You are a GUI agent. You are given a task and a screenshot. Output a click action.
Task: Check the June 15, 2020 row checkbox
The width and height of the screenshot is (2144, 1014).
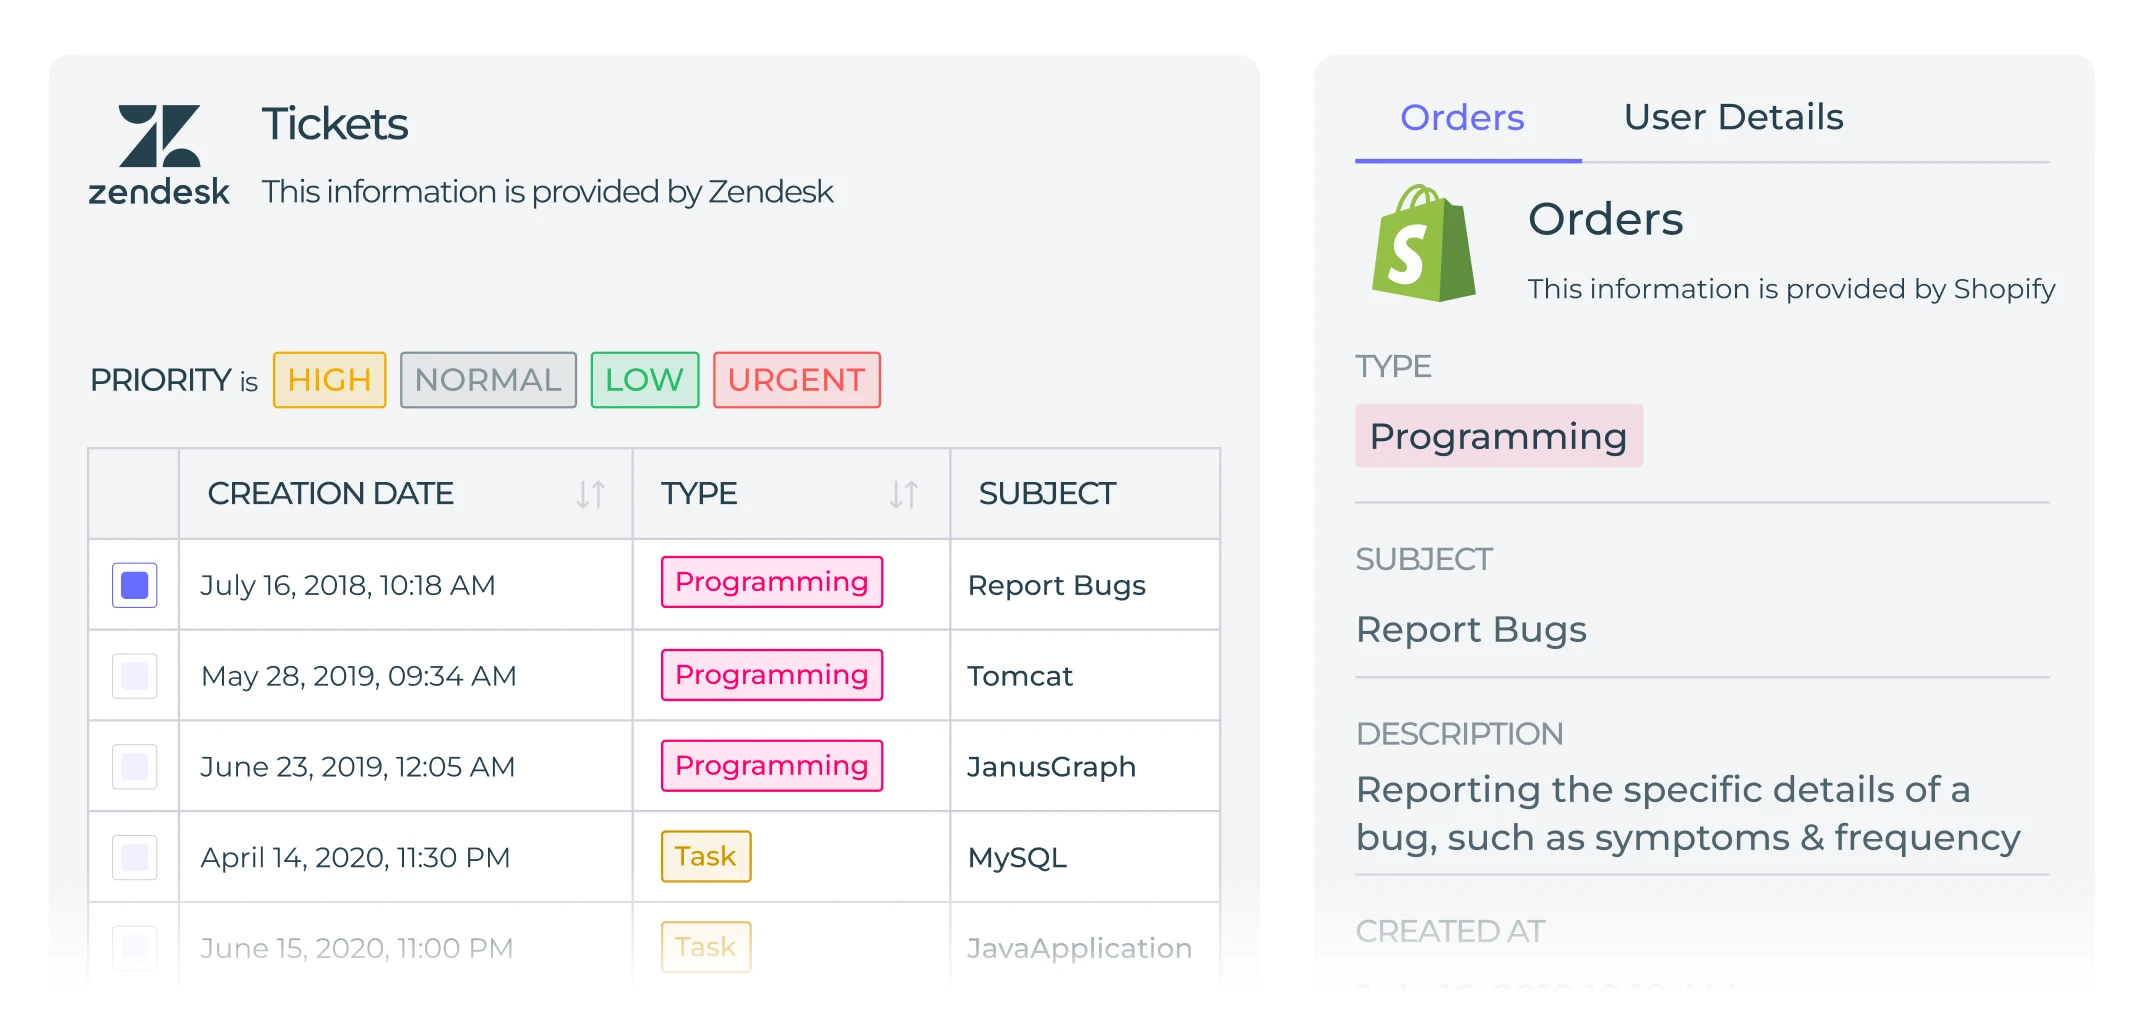pos(135,948)
